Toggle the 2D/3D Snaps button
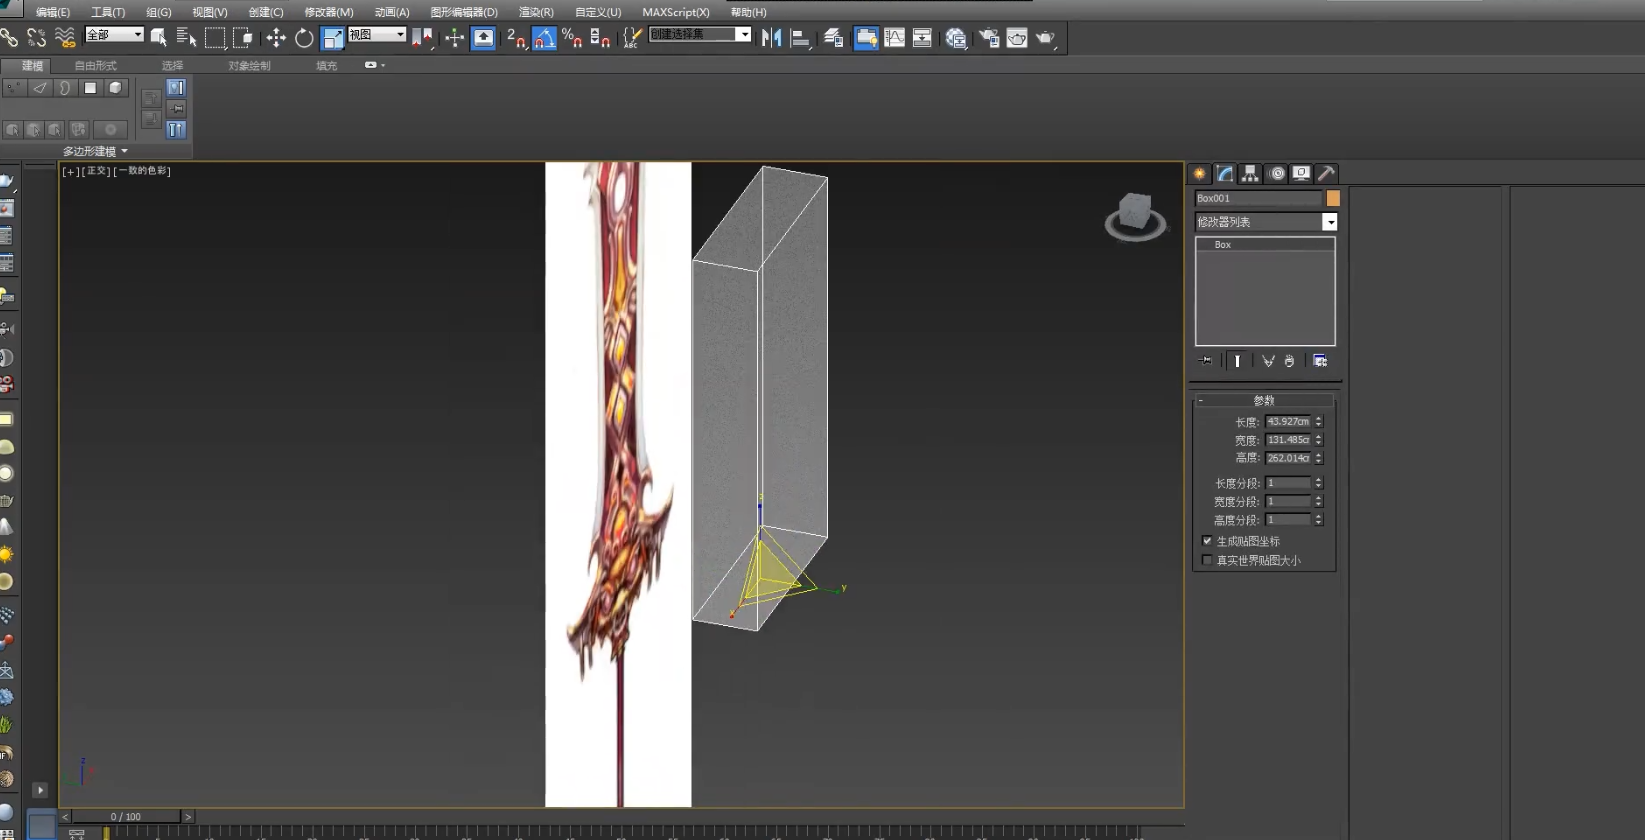The width and height of the screenshot is (1645, 840). 516,38
